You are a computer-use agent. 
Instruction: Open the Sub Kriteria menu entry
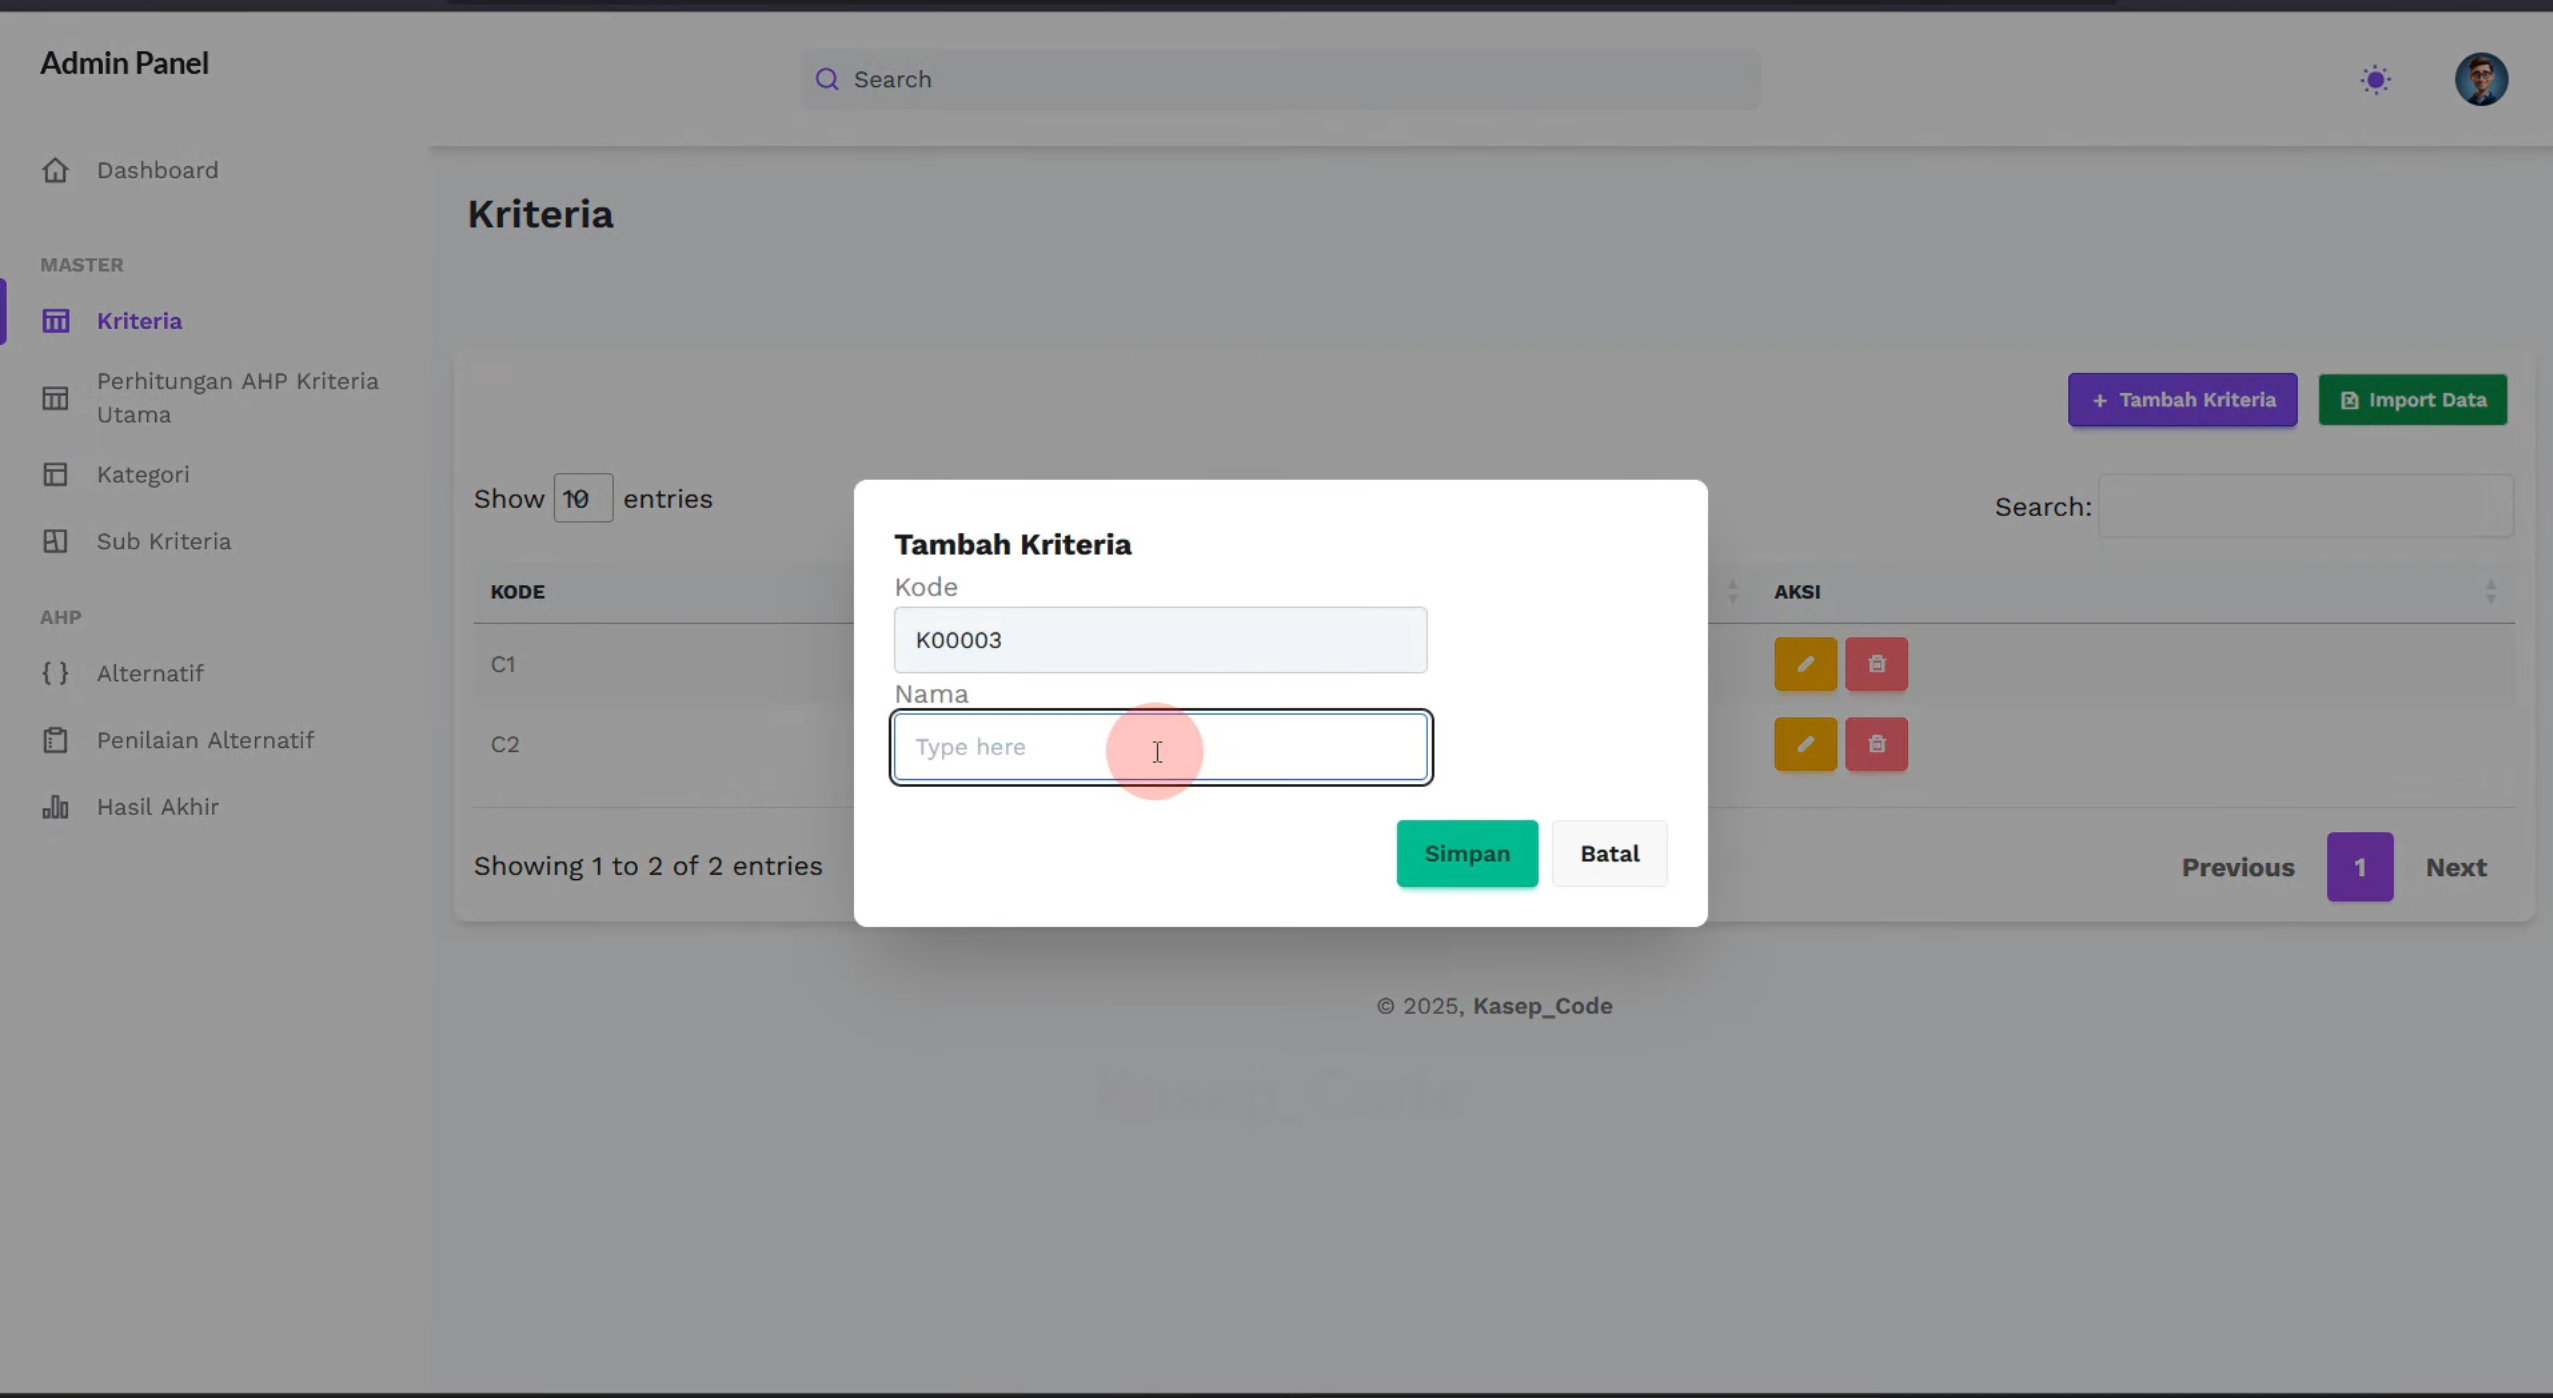(x=164, y=541)
